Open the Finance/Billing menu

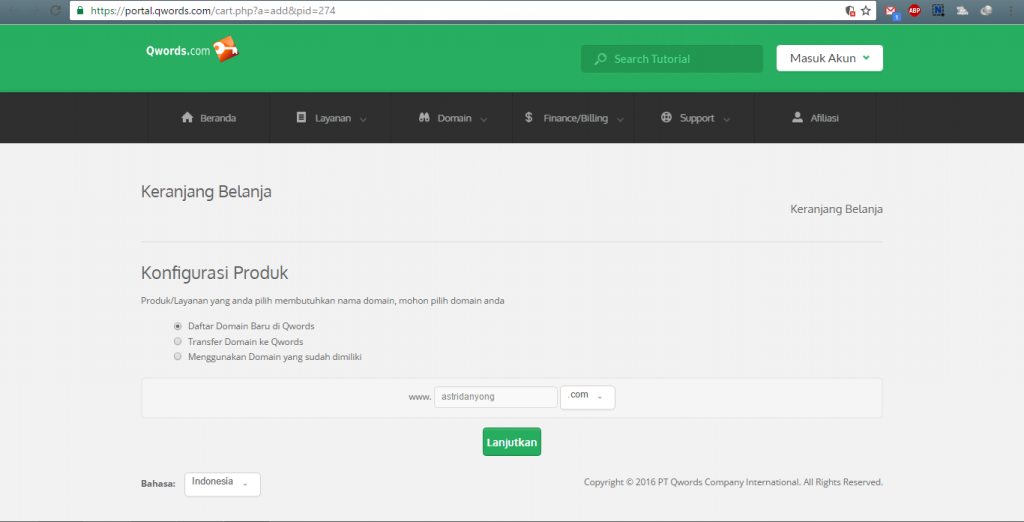click(x=573, y=118)
